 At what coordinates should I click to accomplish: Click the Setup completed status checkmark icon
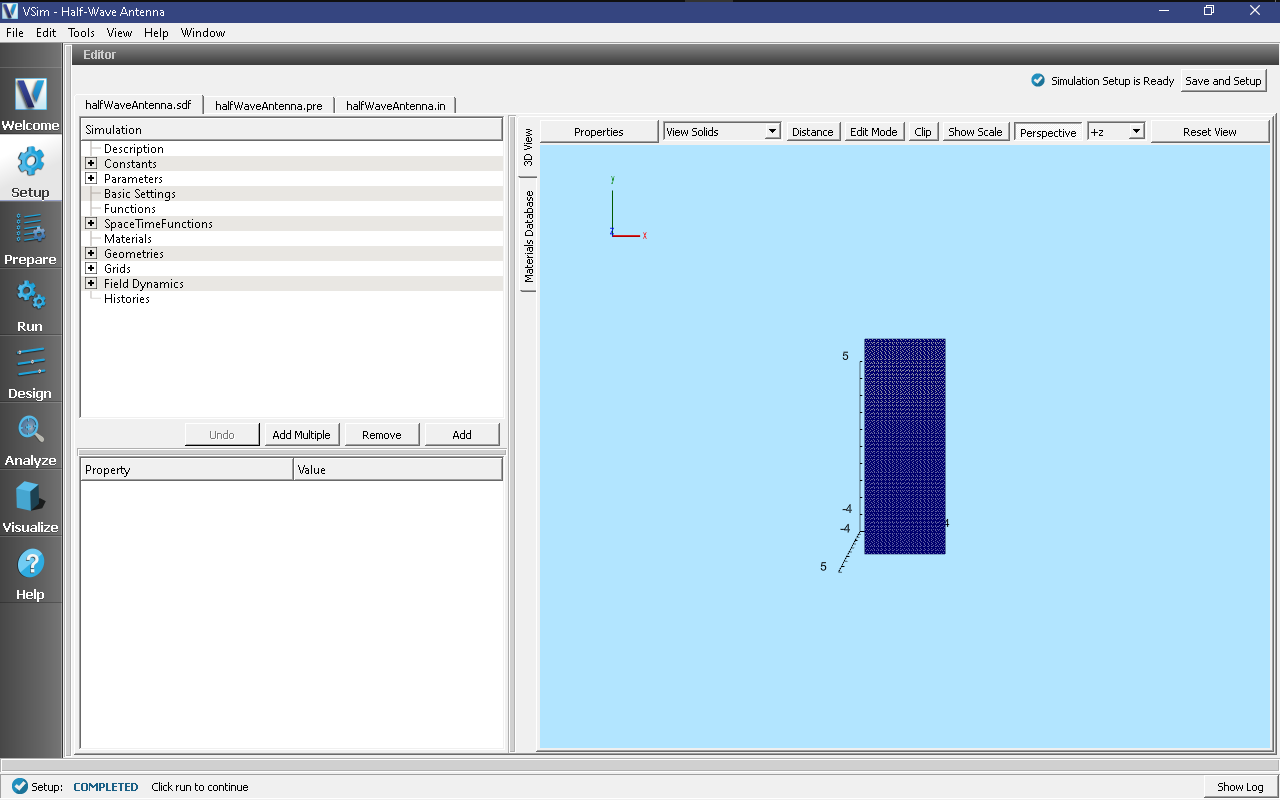[x=20, y=786]
